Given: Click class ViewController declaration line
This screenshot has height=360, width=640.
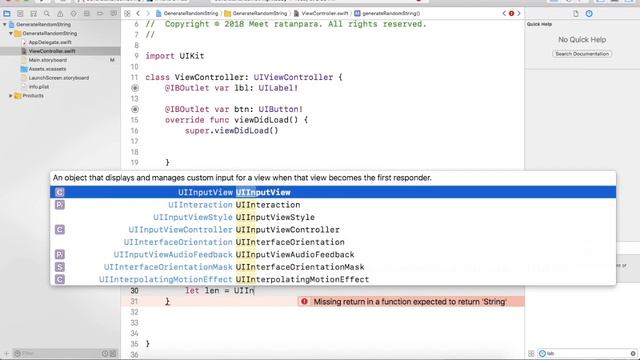Looking at the screenshot, I should click(244, 77).
